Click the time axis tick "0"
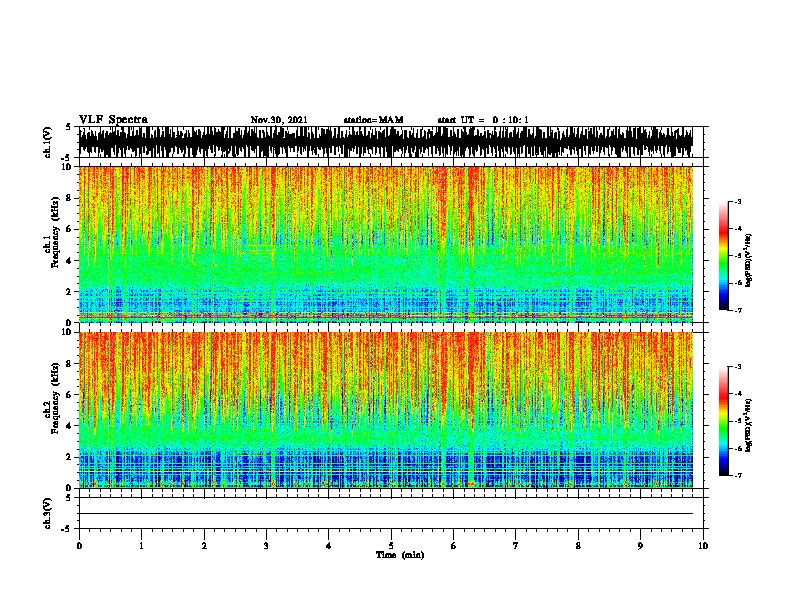 [x=79, y=546]
